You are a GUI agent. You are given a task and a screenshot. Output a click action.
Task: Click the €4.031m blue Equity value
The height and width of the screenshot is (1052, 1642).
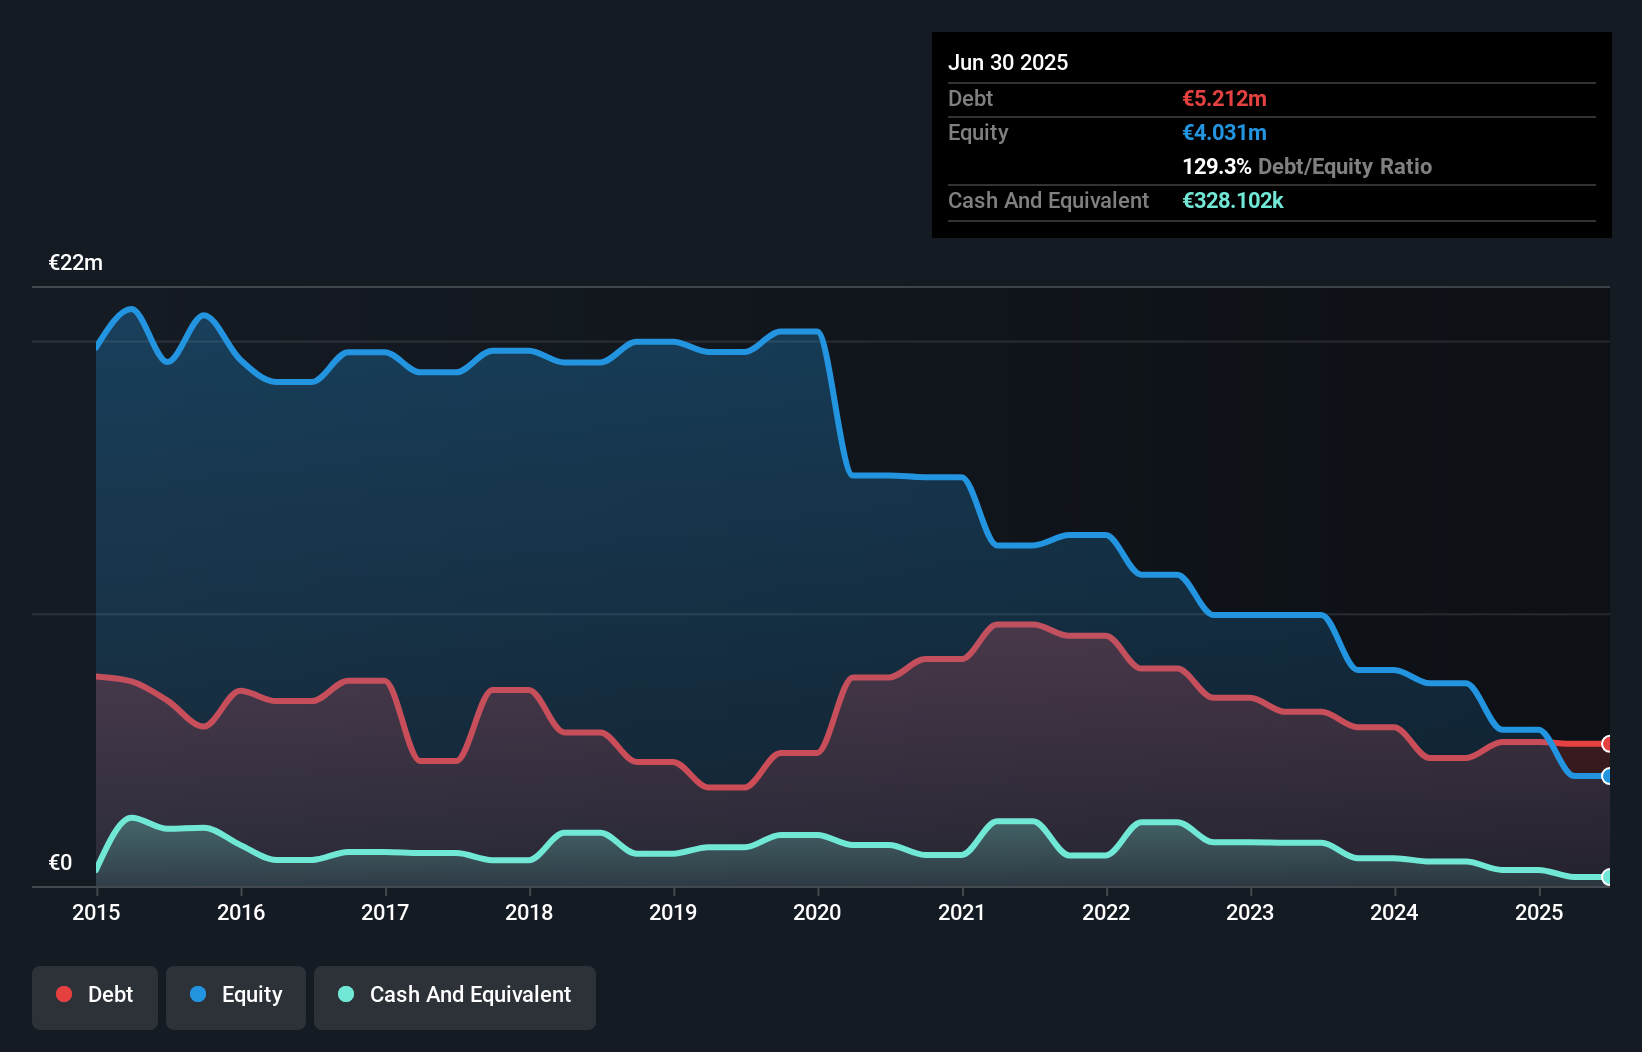pyautogui.click(x=1224, y=132)
